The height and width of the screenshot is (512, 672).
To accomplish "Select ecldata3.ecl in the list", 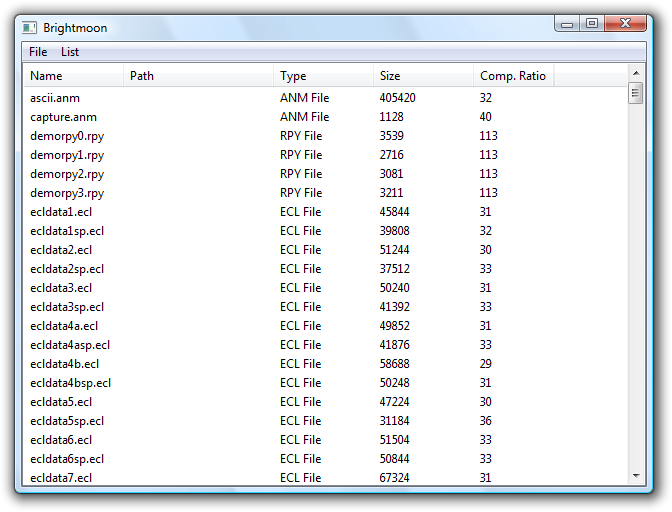I will 61,288.
